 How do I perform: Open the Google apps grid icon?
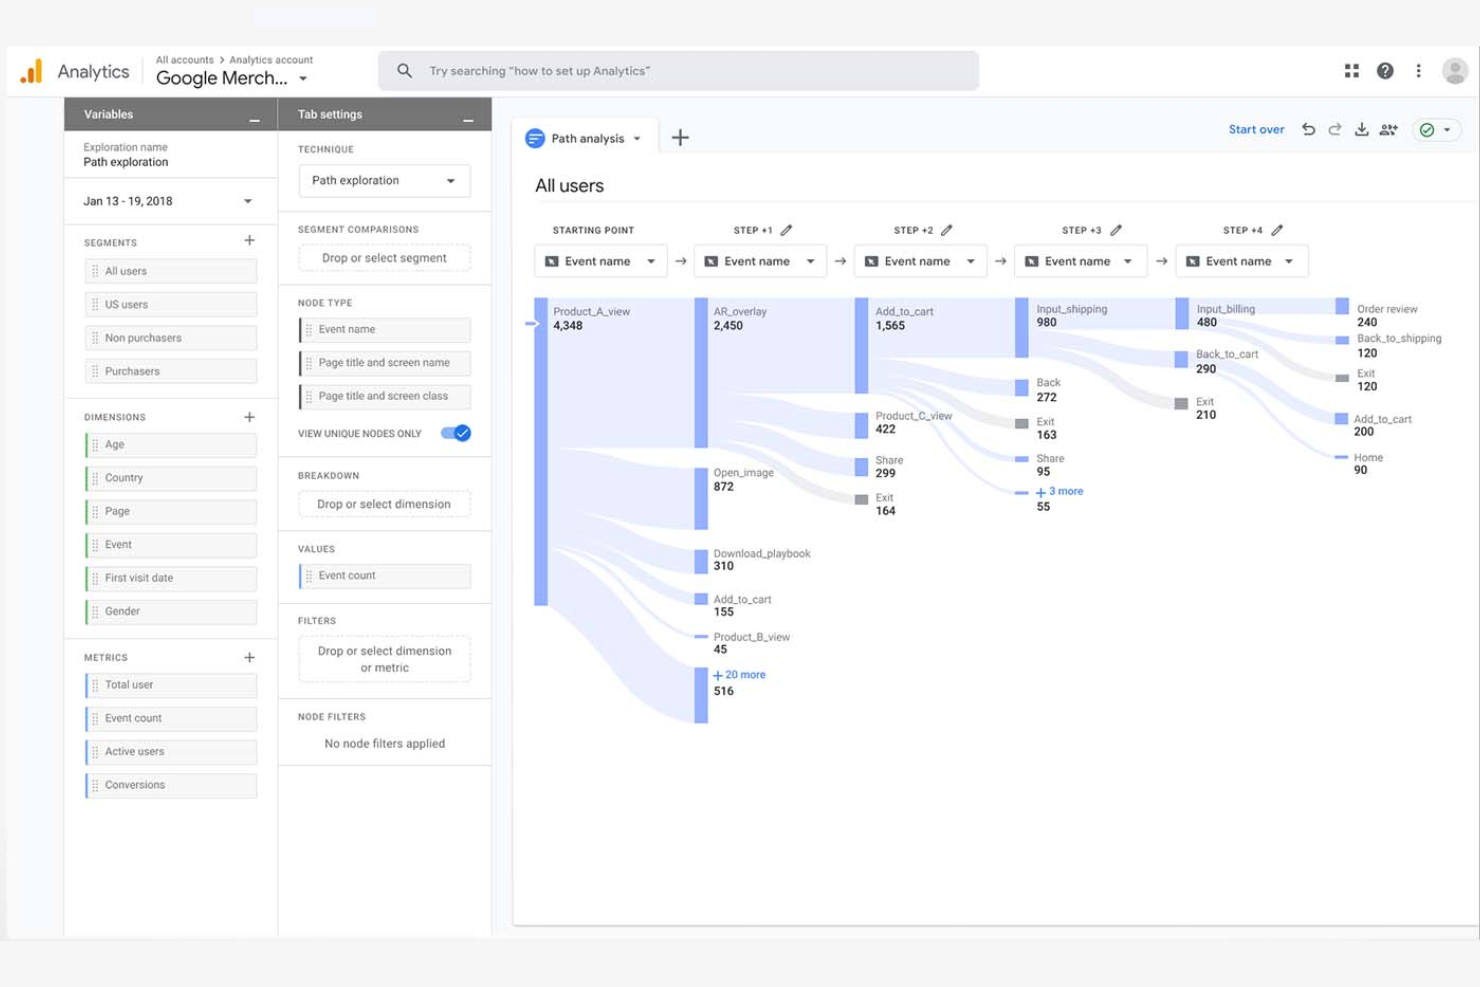coord(1351,70)
